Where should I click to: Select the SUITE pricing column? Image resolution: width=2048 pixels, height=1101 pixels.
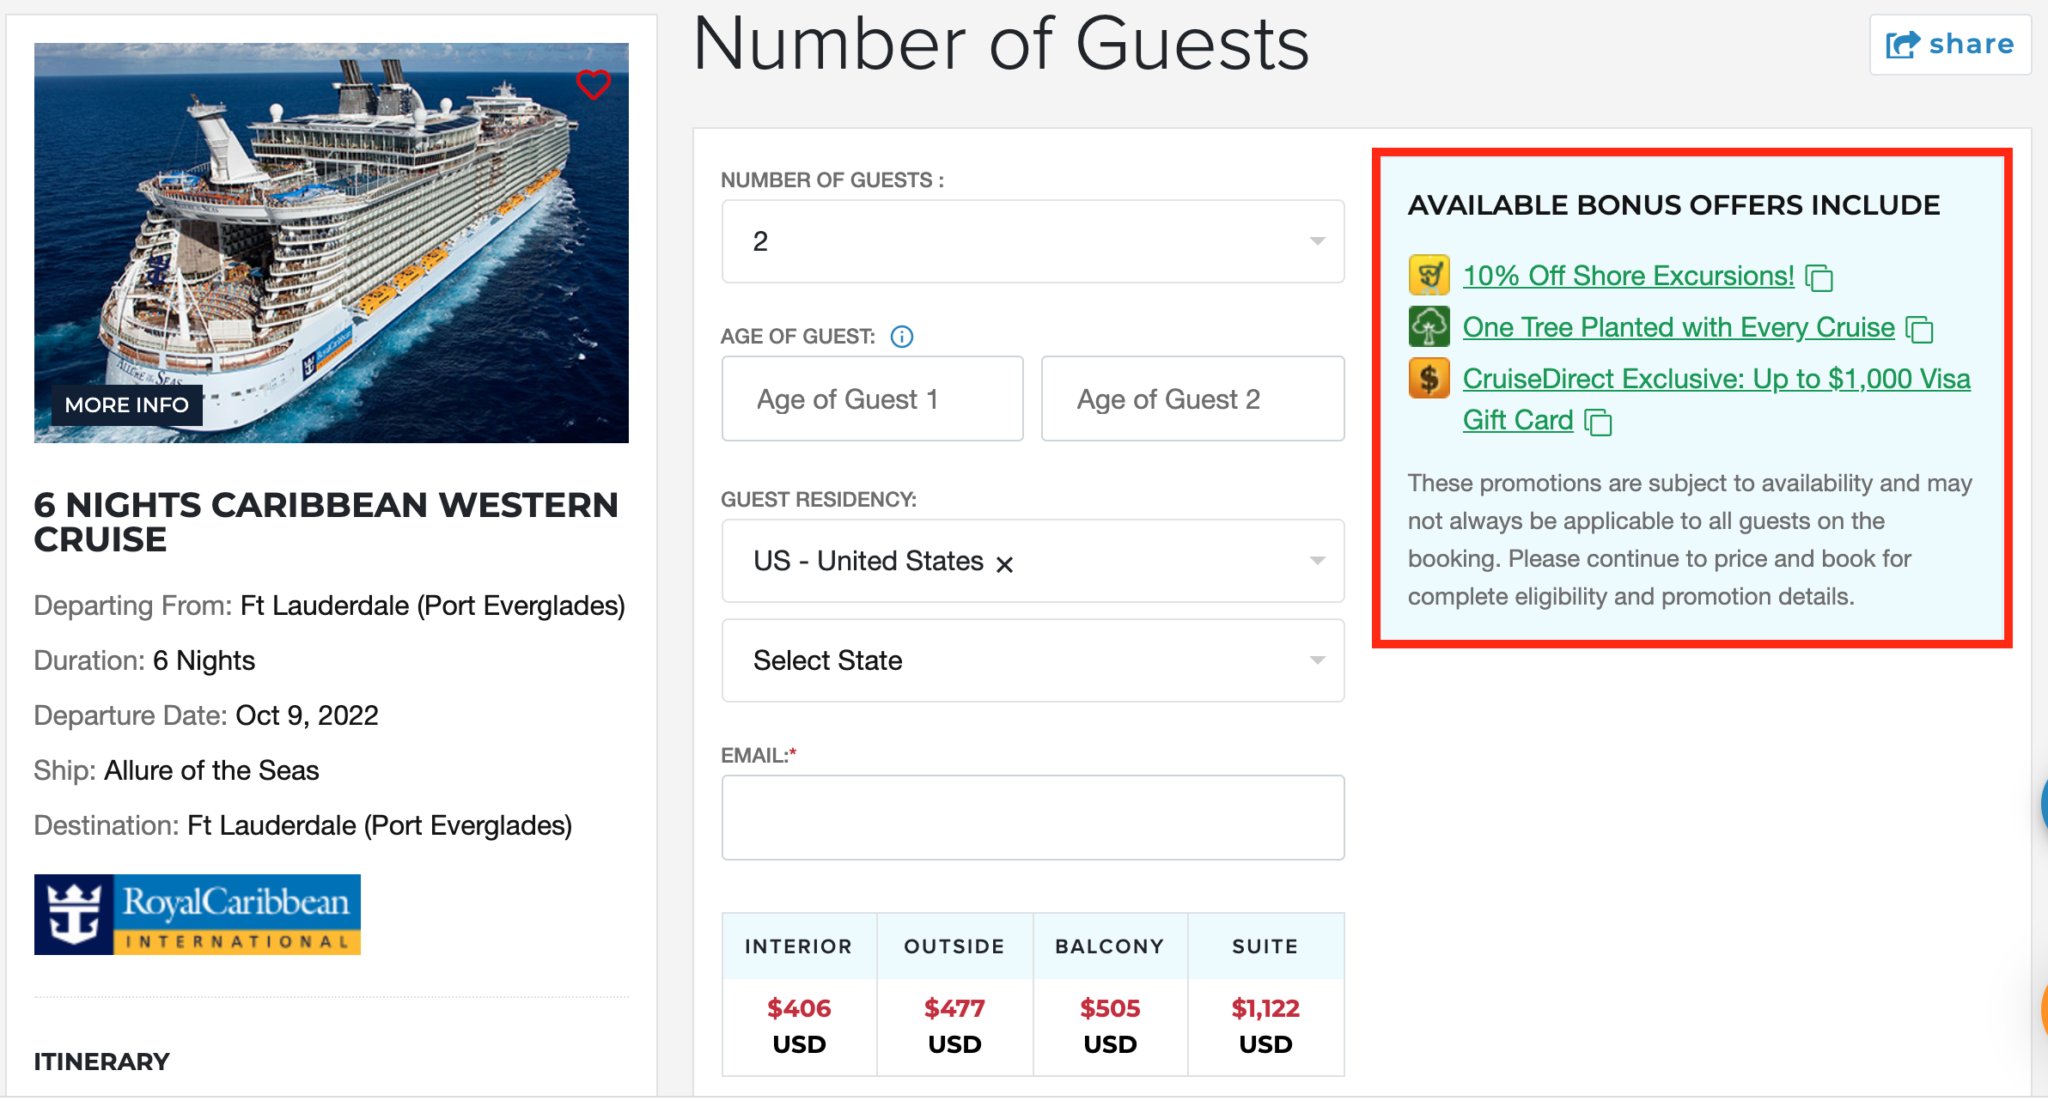click(1265, 945)
